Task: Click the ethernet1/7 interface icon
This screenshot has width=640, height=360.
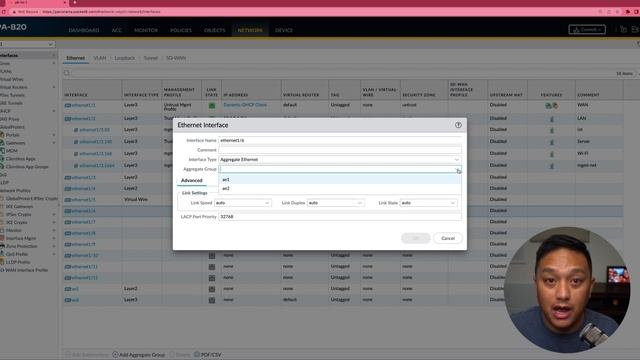Action: point(68,222)
